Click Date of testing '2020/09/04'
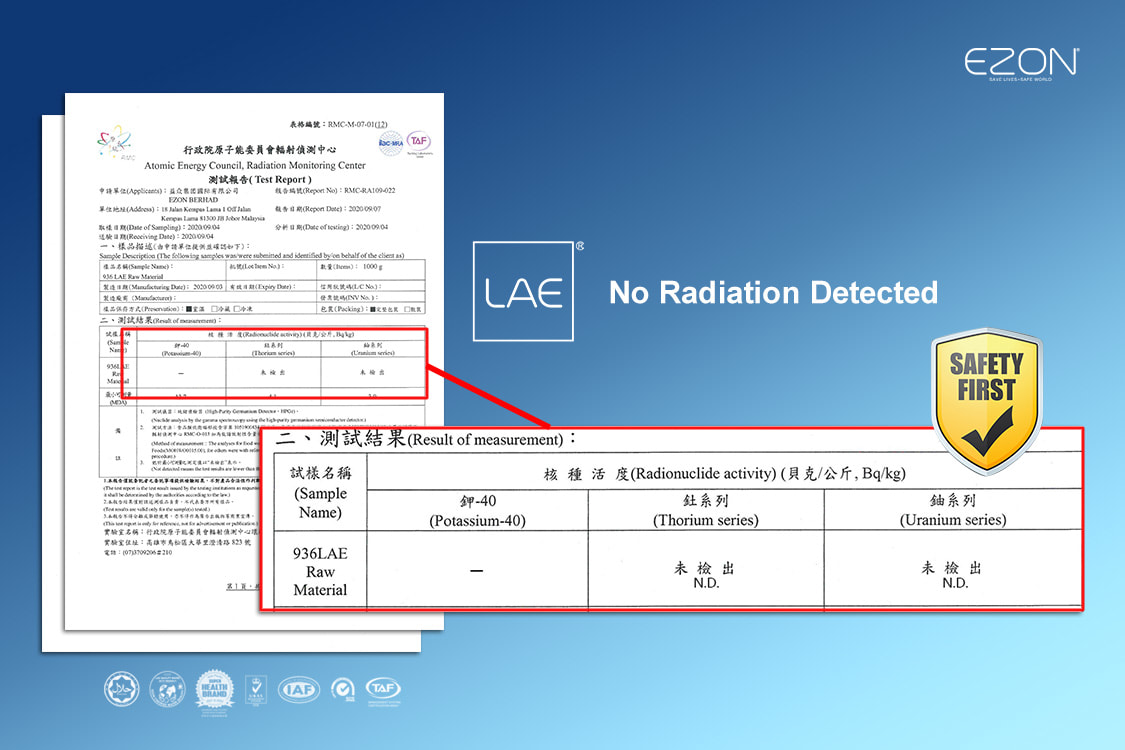This screenshot has width=1125, height=750. (x=372, y=227)
